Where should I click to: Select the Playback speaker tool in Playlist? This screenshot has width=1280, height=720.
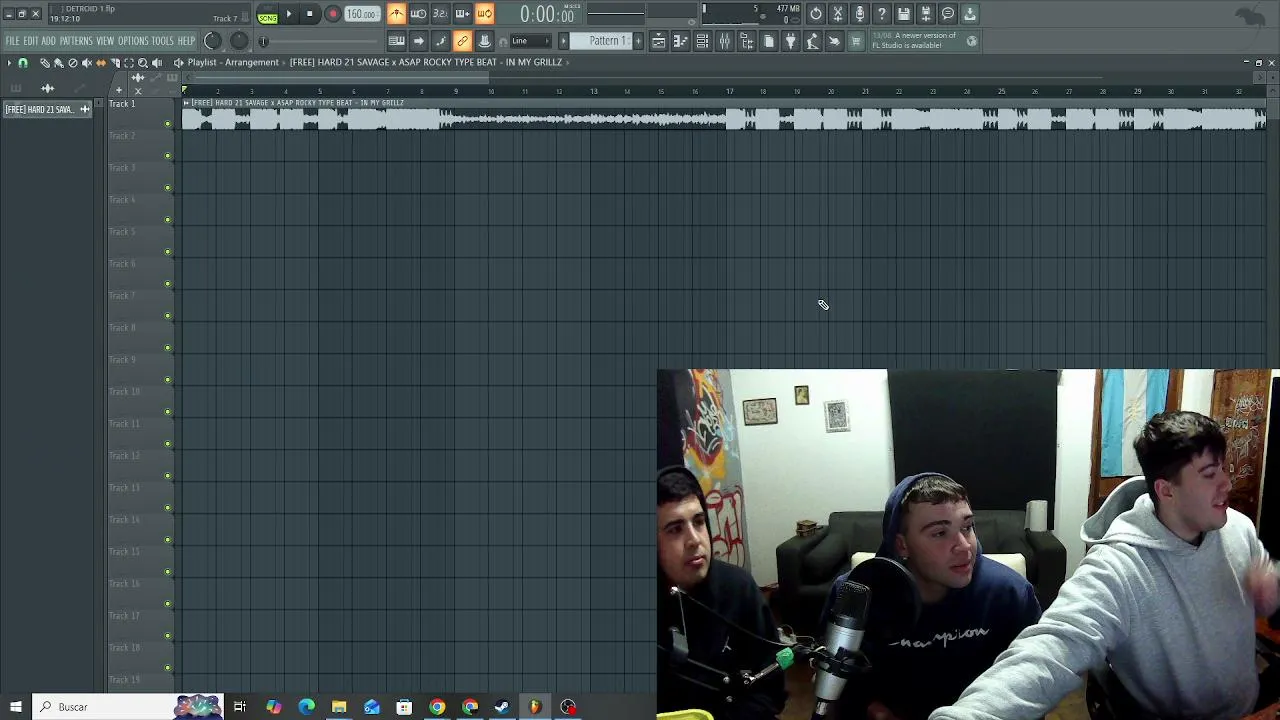[x=157, y=63]
